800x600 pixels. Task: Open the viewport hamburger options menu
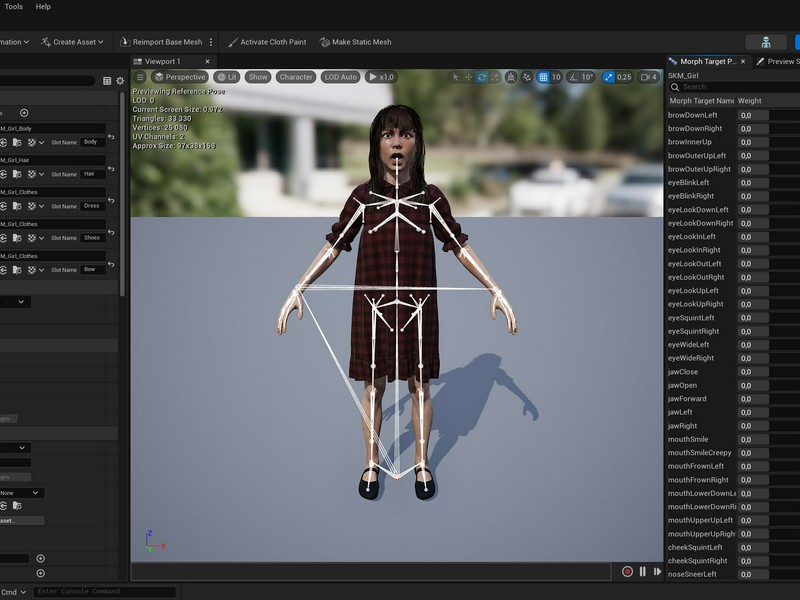pyautogui.click(x=140, y=77)
